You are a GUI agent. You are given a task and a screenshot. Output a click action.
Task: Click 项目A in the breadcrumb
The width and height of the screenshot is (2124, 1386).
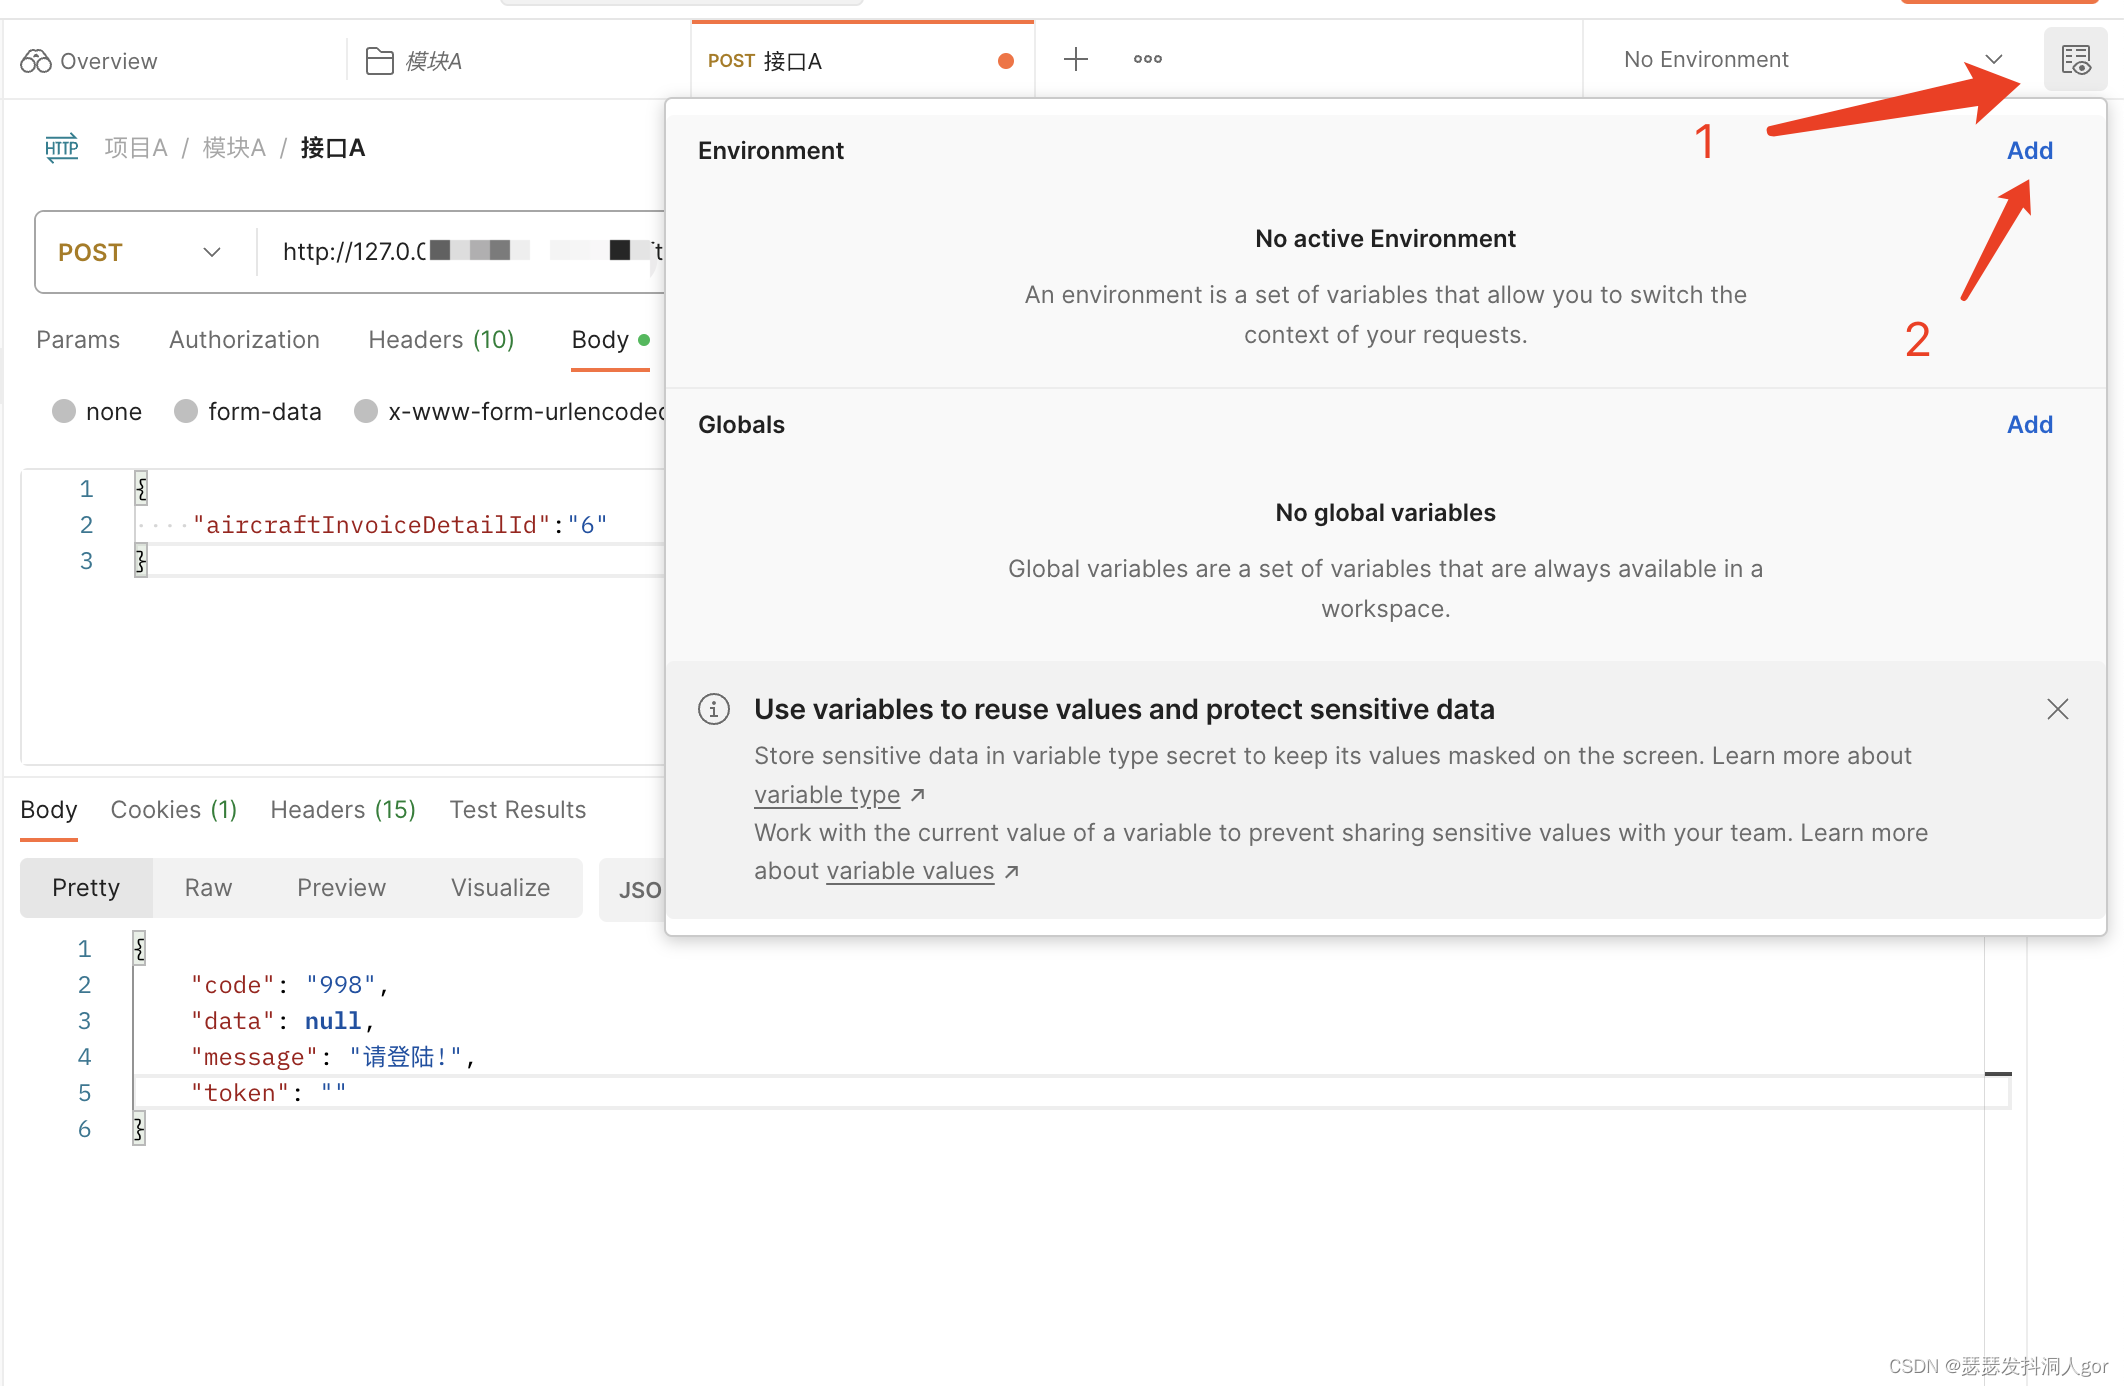[x=136, y=148]
